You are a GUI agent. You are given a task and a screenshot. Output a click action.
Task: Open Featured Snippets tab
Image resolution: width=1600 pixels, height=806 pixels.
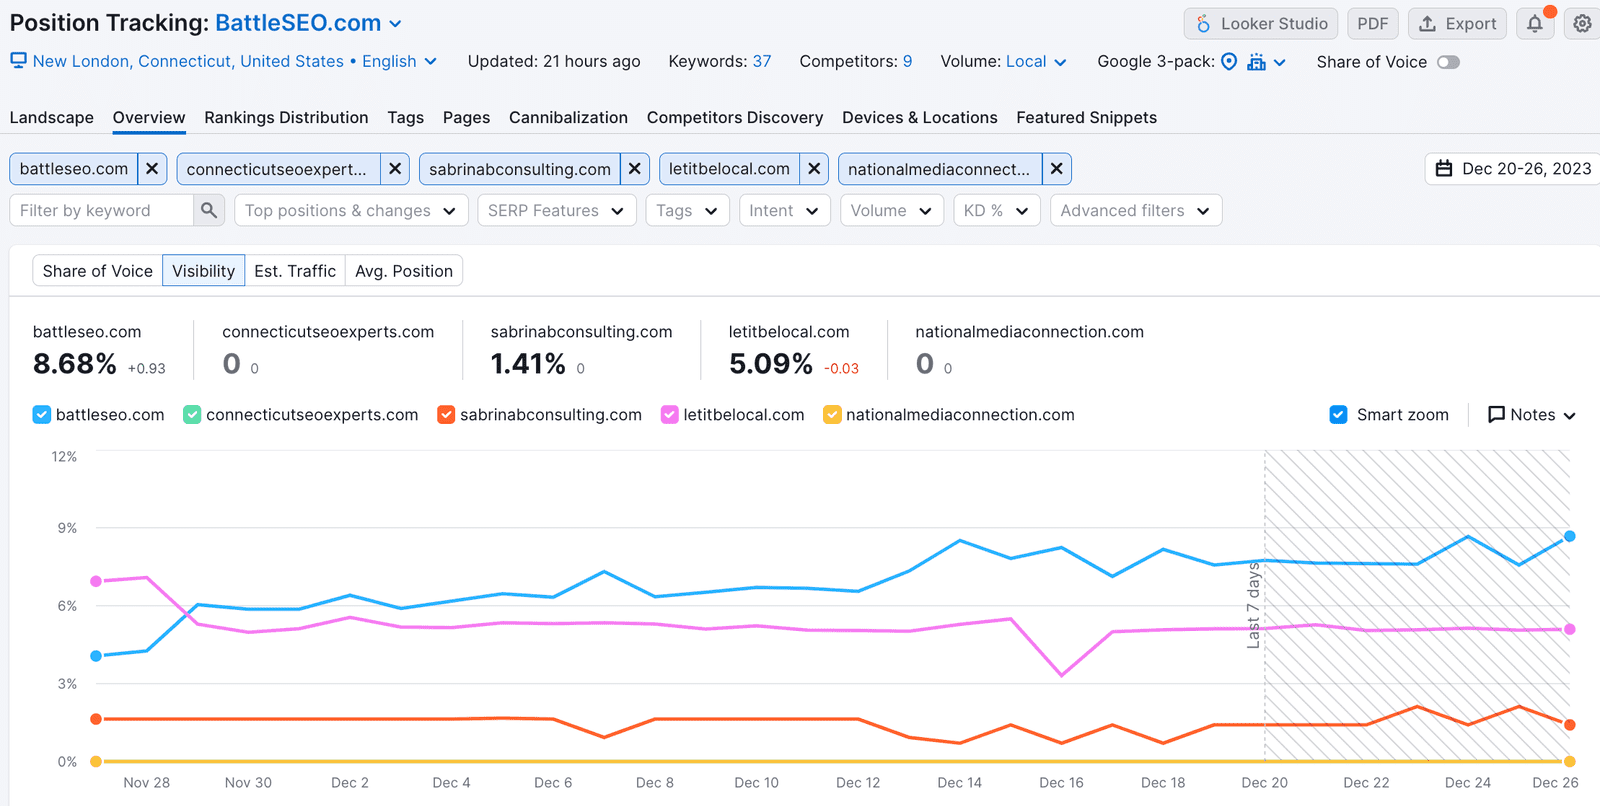pos(1086,117)
